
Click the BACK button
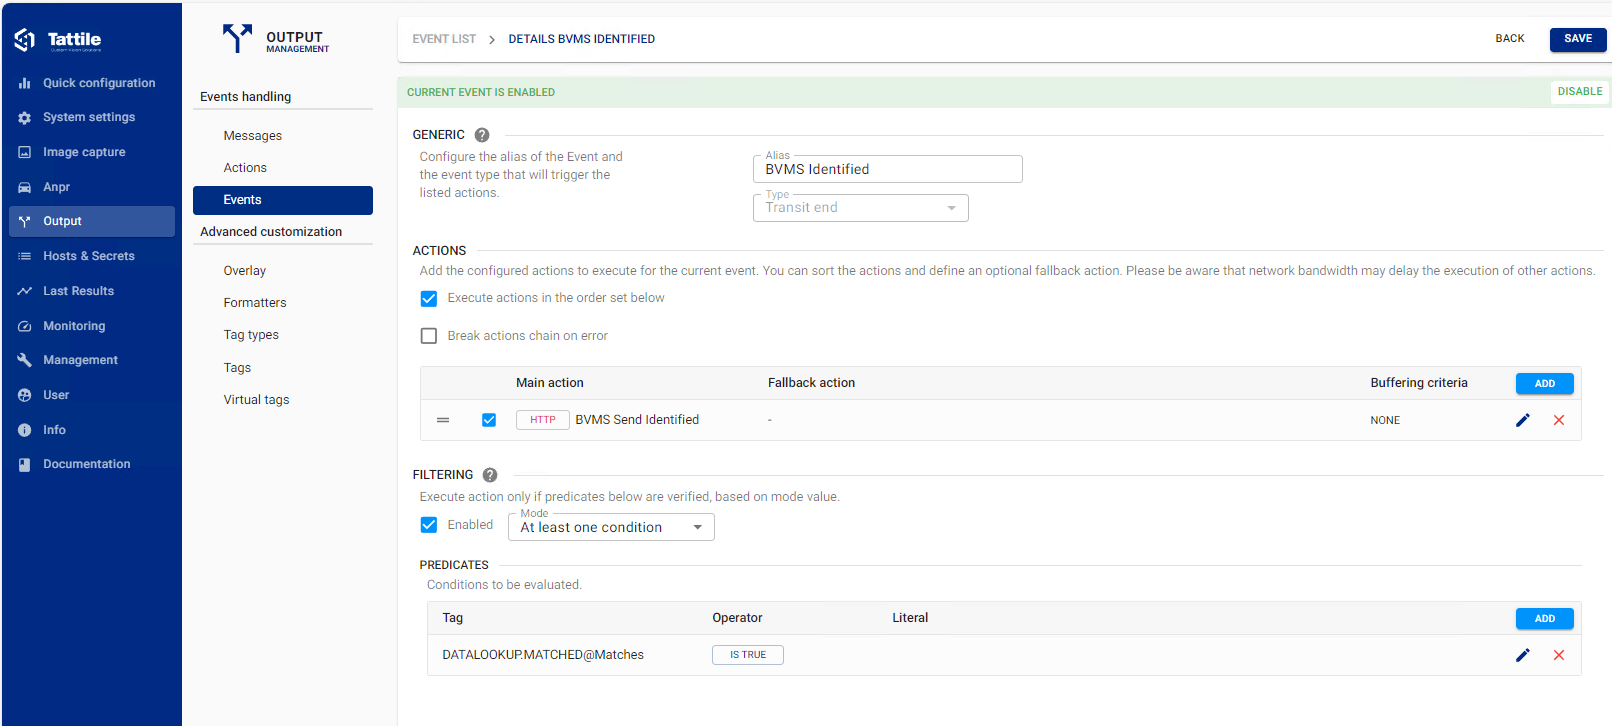[1510, 39]
